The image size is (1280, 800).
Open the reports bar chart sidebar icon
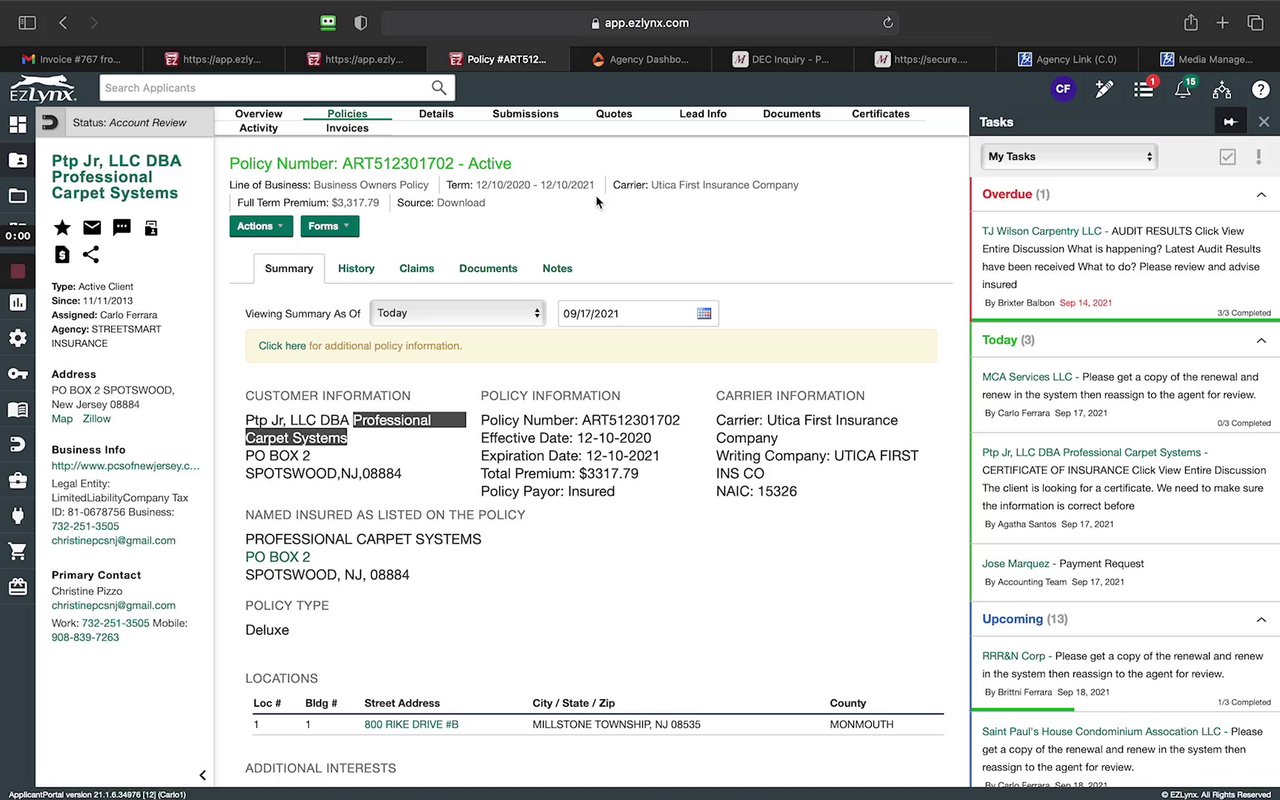(17, 302)
